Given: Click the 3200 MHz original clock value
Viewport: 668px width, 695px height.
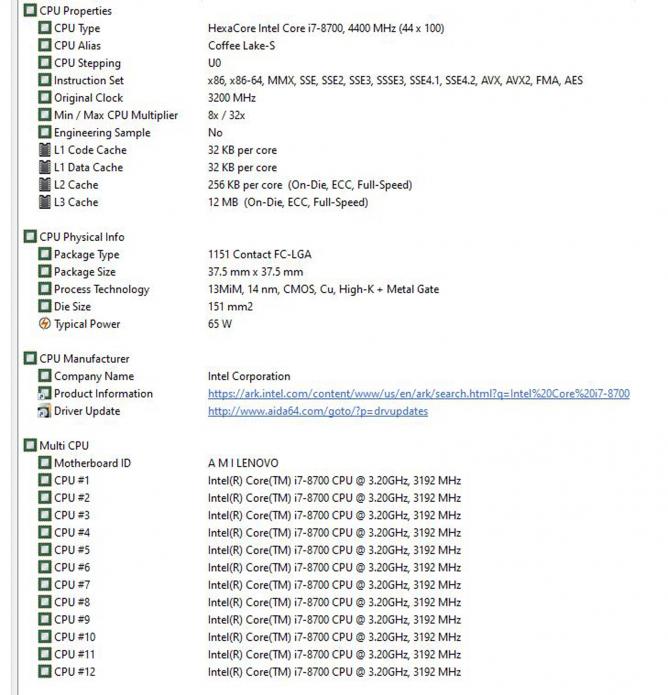Looking at the screenshot, I should pyautogui.click(x=232, y=98).
